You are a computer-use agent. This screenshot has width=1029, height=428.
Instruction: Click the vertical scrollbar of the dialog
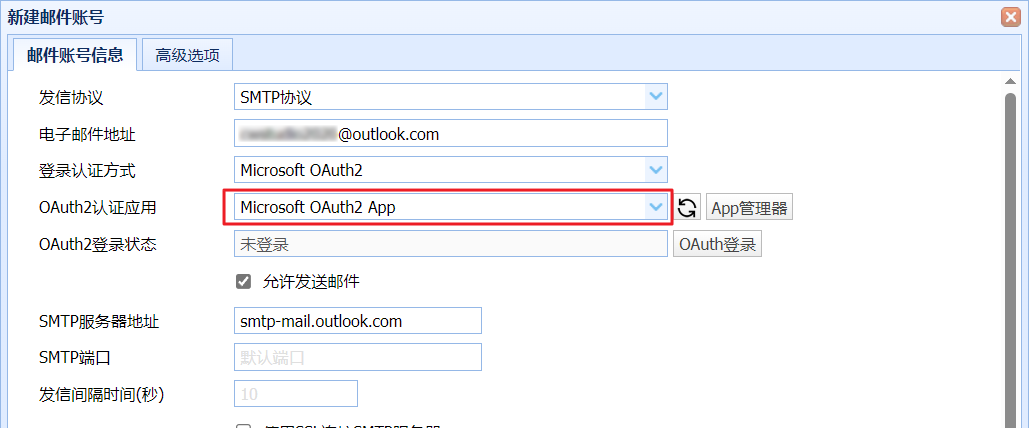click(1011, 259)
